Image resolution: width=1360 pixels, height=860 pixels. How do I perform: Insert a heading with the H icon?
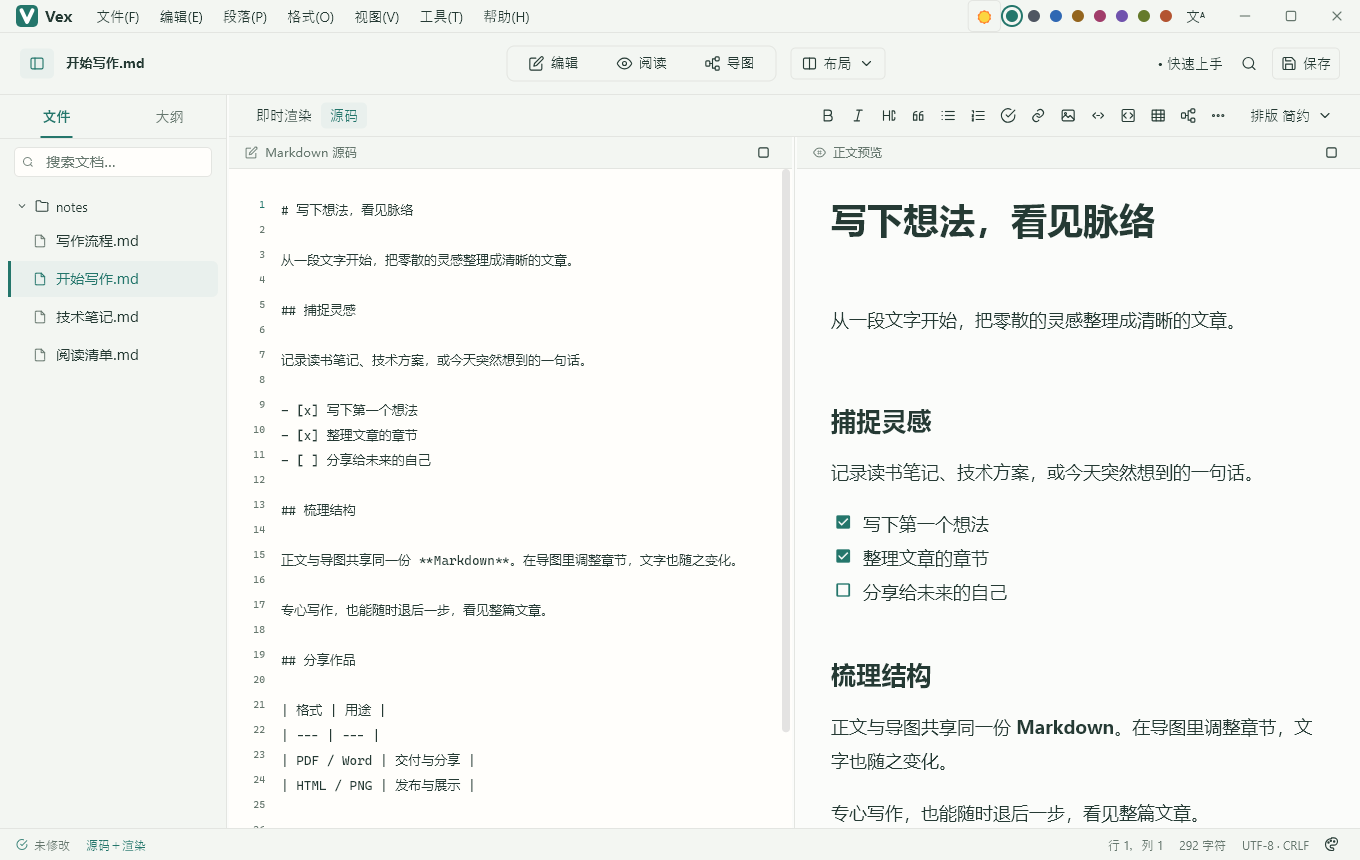[888, 116]
